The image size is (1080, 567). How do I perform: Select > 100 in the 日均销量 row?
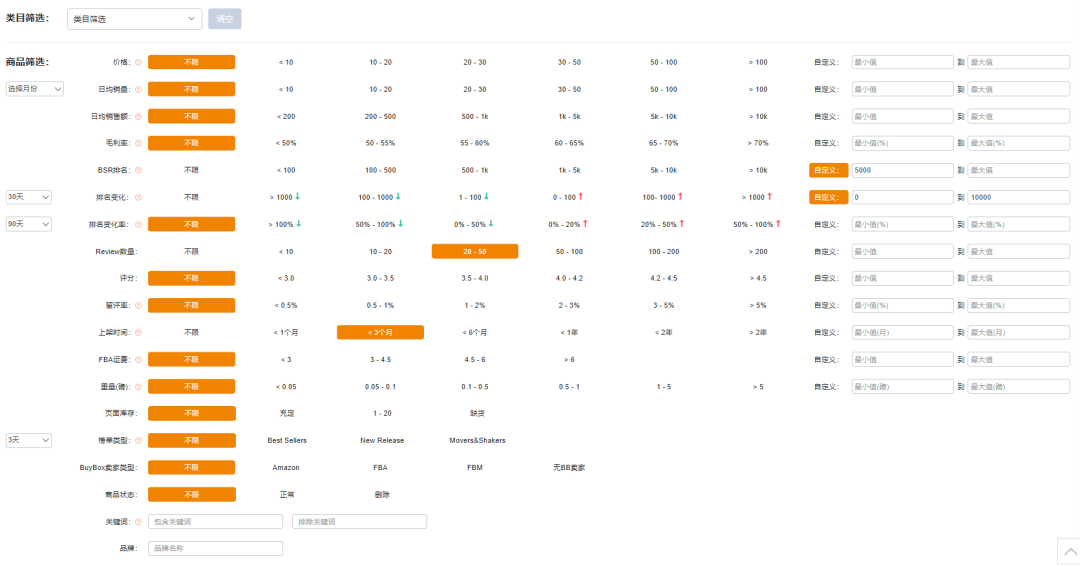point(758,90)
